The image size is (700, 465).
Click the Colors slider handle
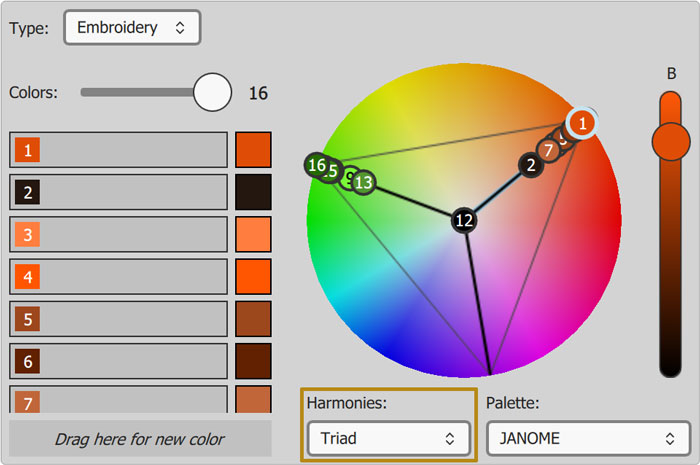[x=212, y=93]
